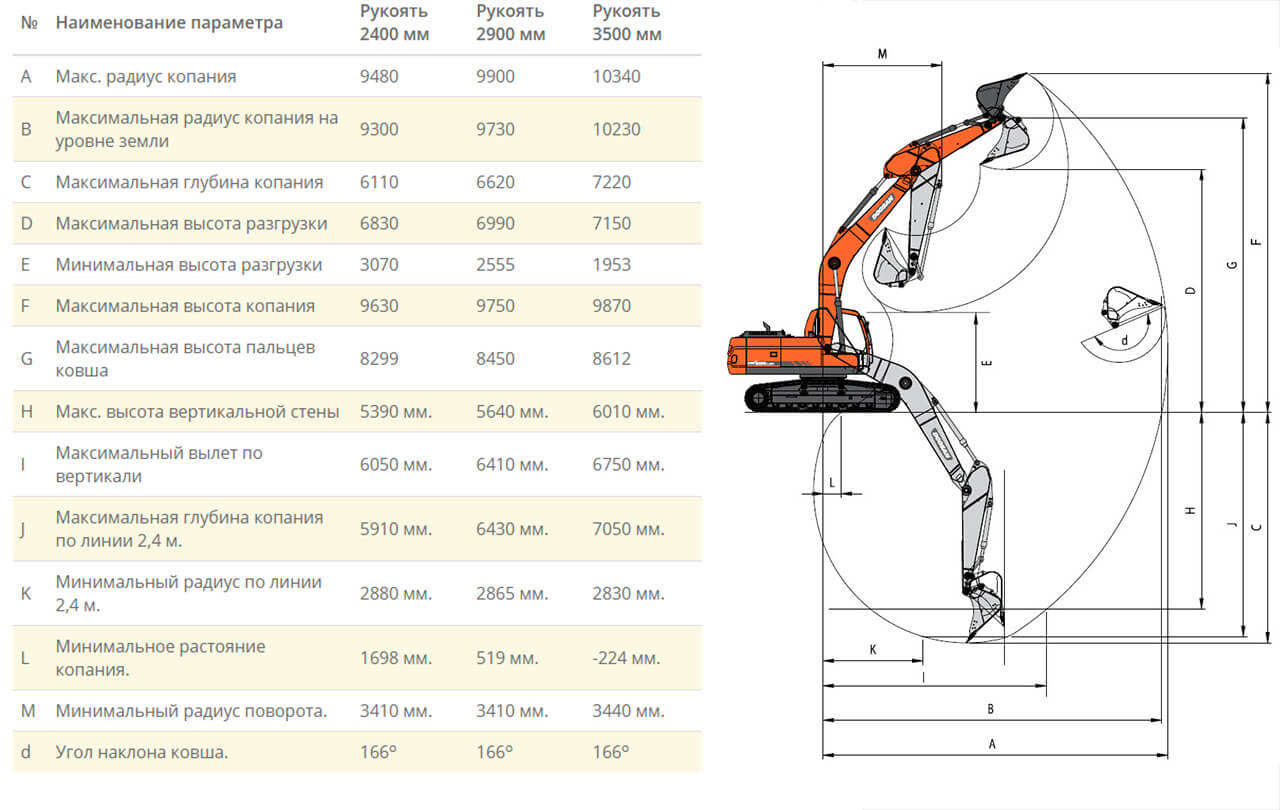Click the bucket angle 'd' marker on diagram
The image size is (1280, 810).
pyautogui.click(x=1127, y=342)
